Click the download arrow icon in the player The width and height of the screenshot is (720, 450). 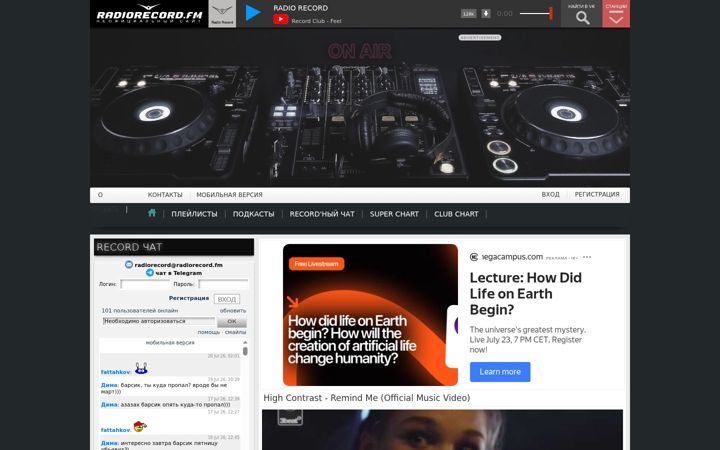click(486, 13)
